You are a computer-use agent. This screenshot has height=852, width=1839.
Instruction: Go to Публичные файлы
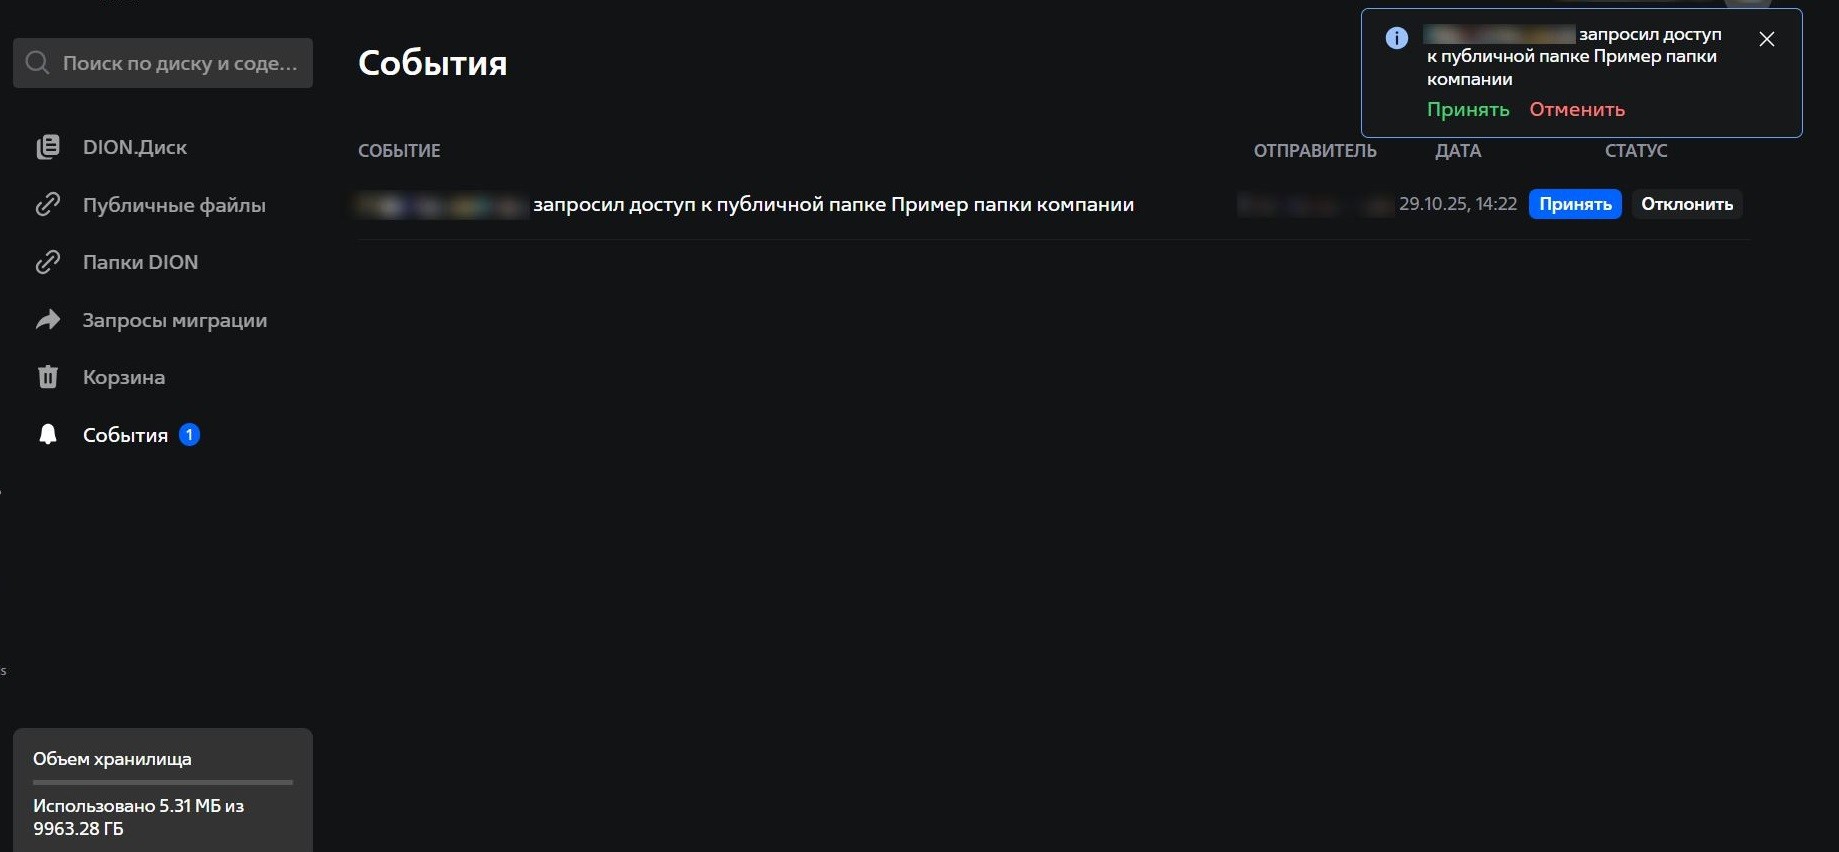174,205
